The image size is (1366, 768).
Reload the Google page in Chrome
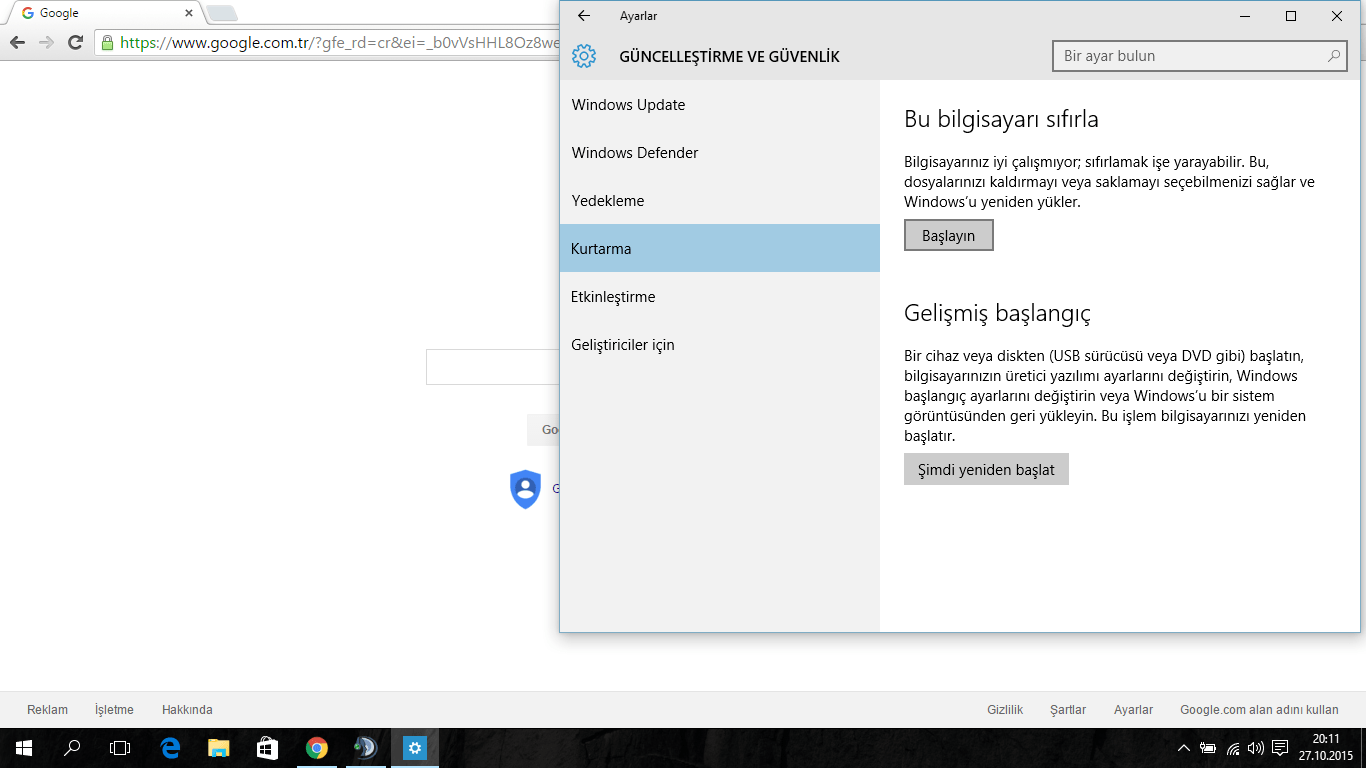pyautogui.click(x=75, y=42)
